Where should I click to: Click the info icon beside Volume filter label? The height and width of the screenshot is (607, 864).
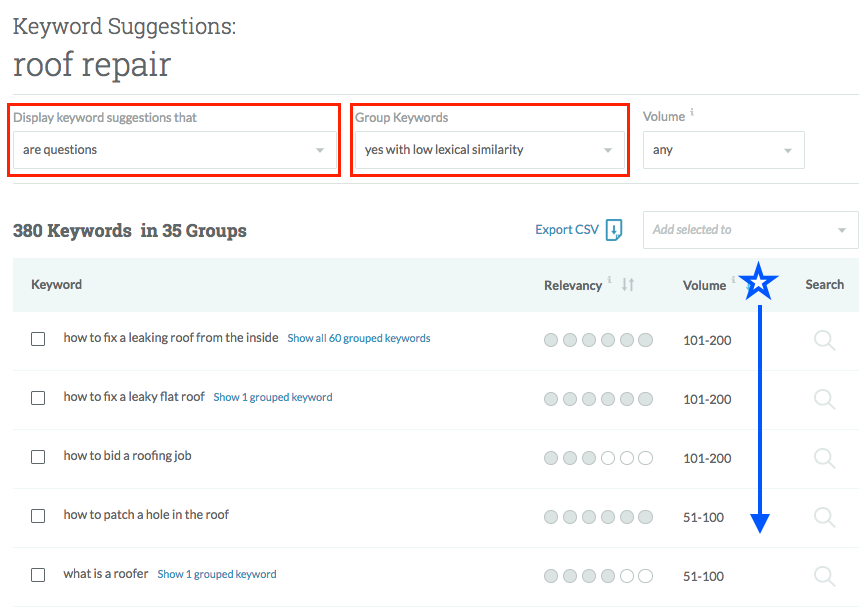[x=692, y=113]
